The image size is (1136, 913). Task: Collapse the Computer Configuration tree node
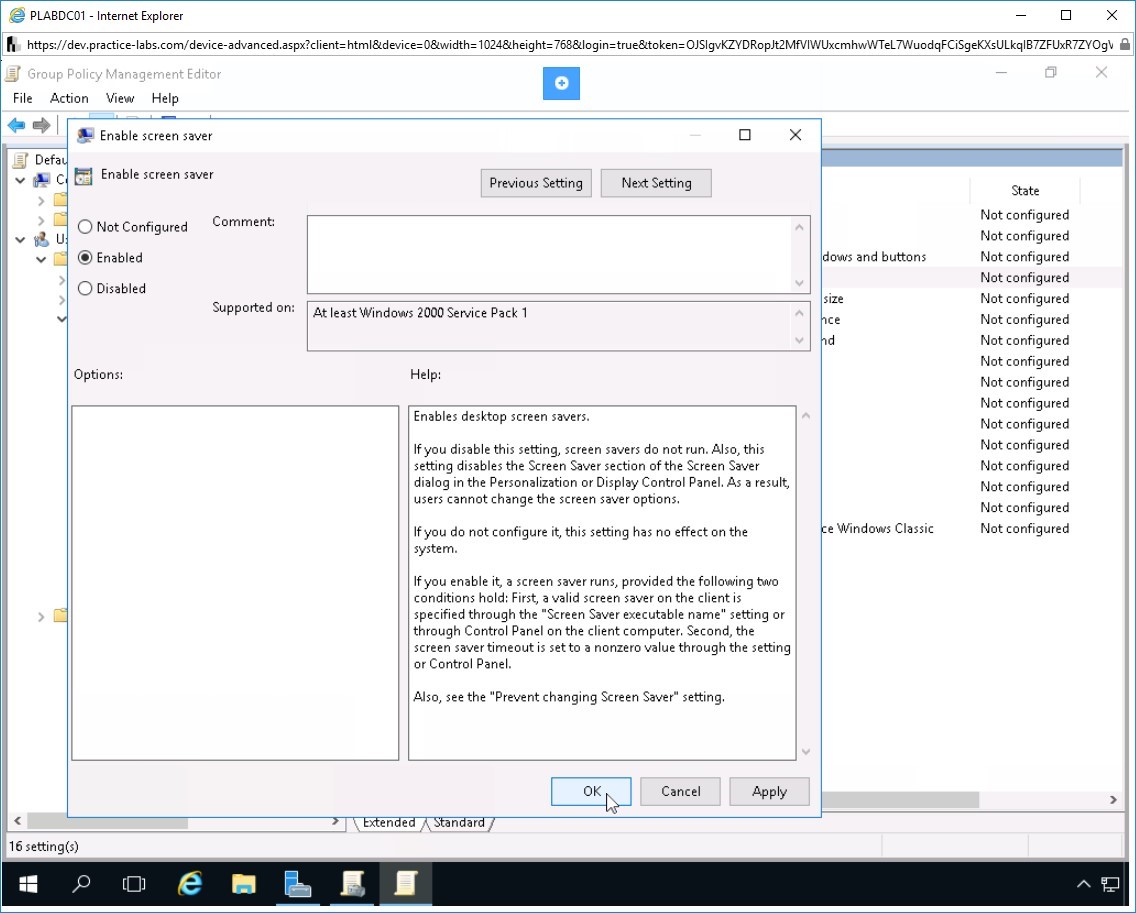point(20,180)
